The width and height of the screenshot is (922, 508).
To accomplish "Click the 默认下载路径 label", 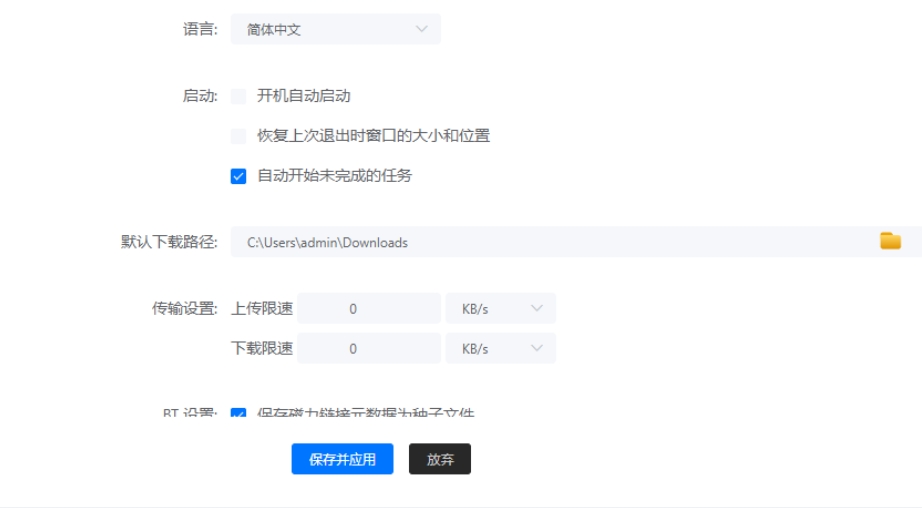I will click(169, 242).
